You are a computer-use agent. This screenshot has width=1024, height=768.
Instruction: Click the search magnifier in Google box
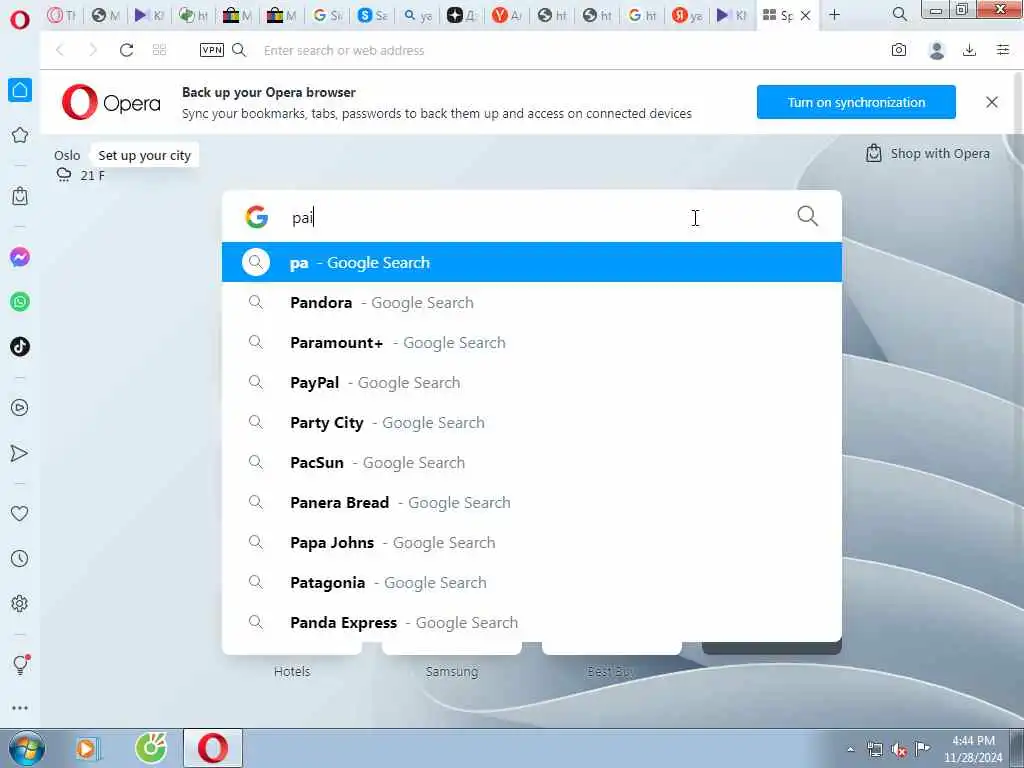click(808, 216)
